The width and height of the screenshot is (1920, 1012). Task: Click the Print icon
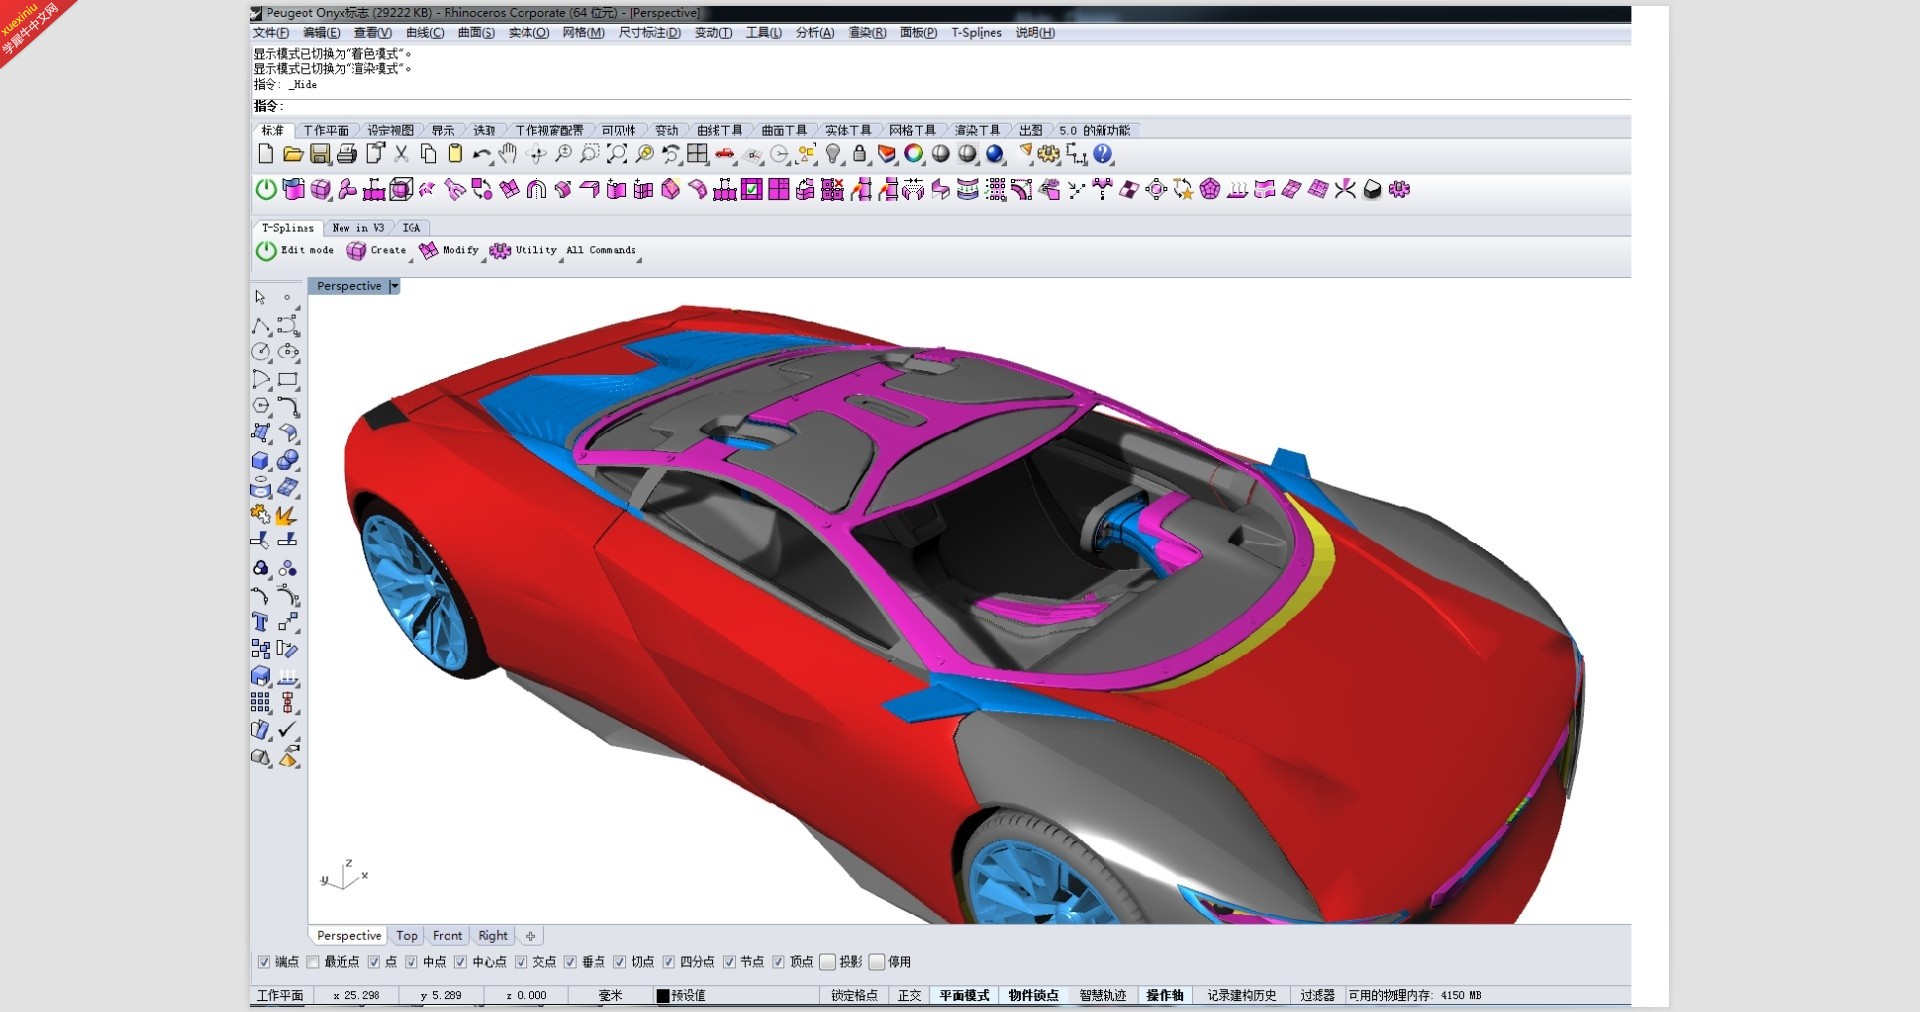click(x=347, y=154)
